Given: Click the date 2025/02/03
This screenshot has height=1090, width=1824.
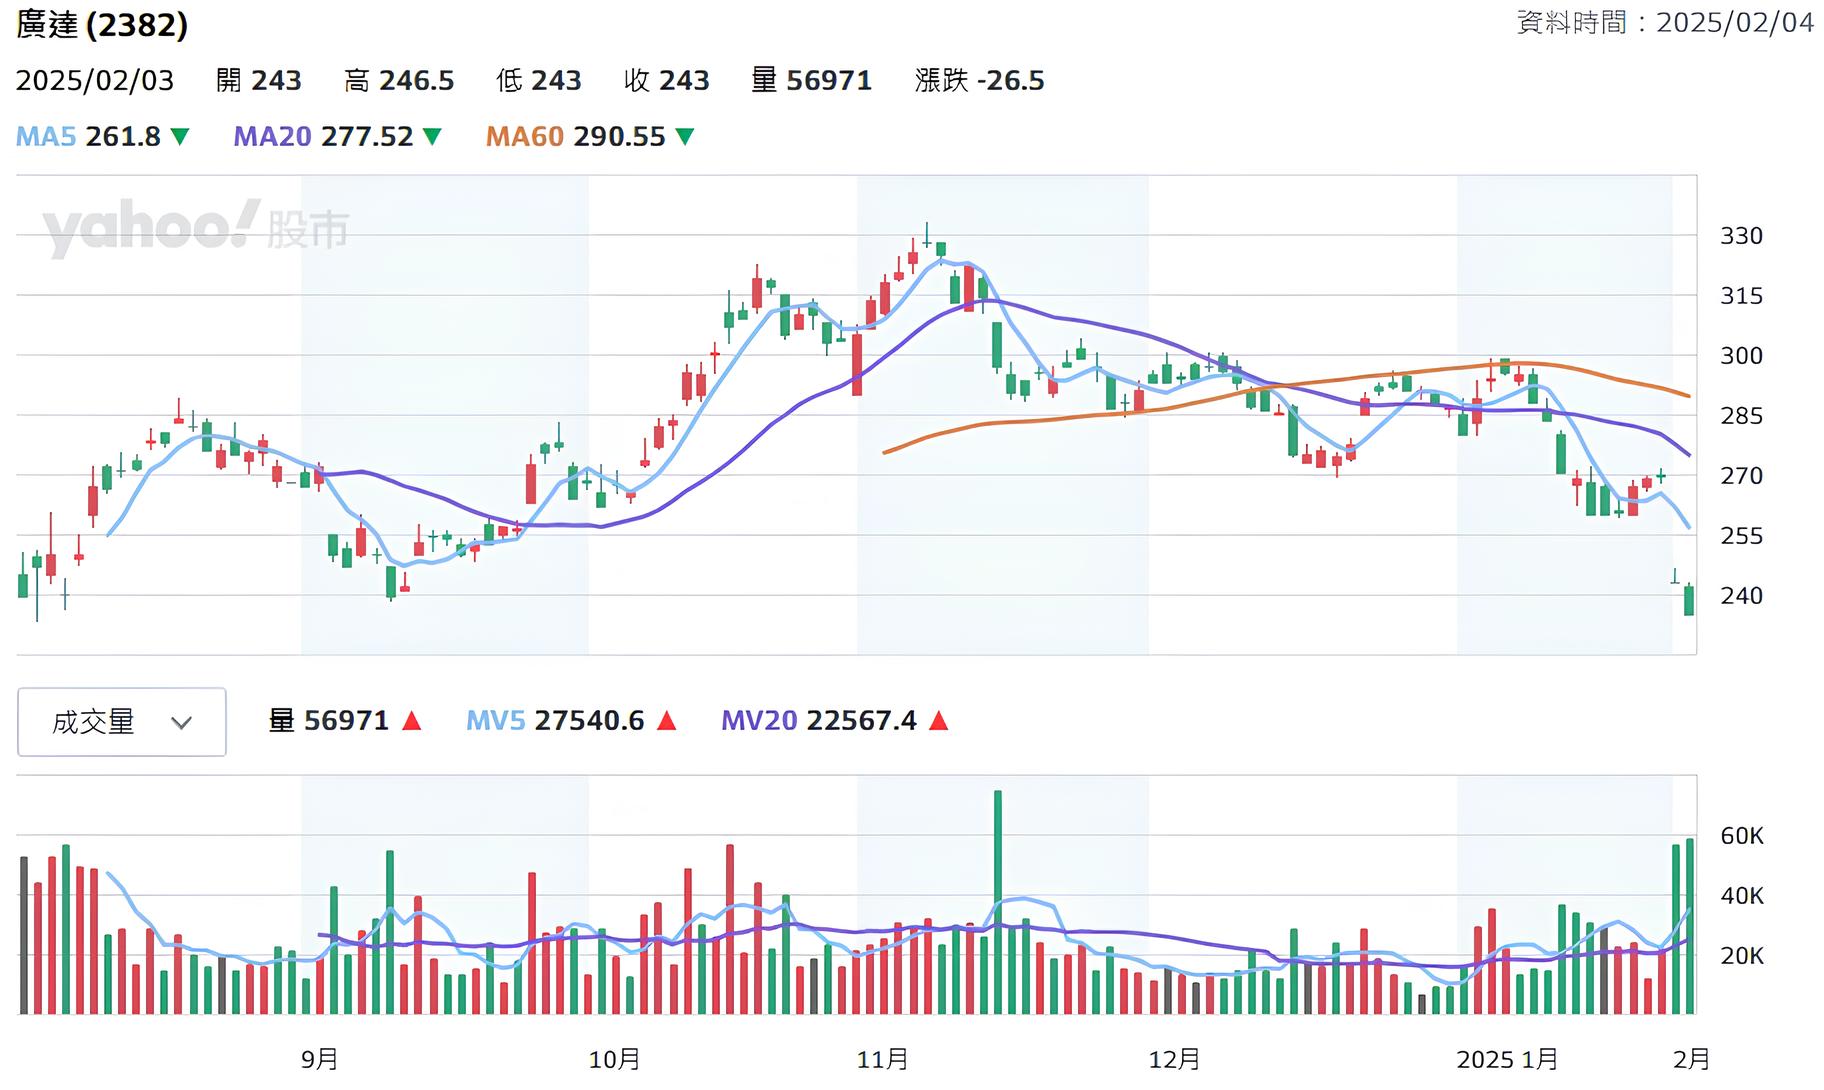Looking at the screenshot, I should 95,80.
